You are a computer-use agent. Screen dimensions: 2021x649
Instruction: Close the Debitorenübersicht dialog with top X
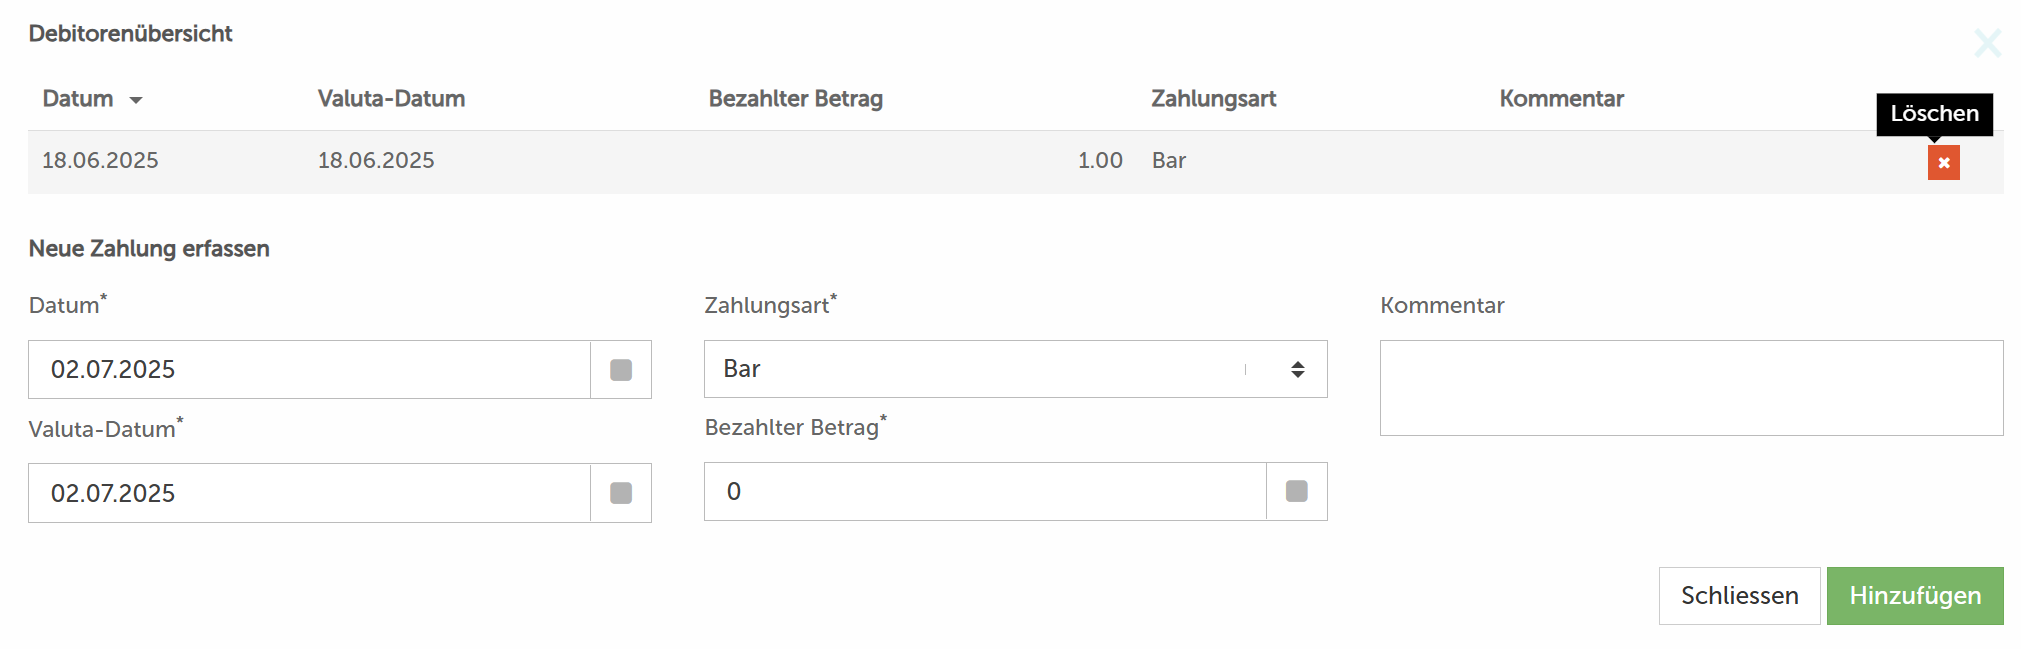click(x=1987, y=43)
